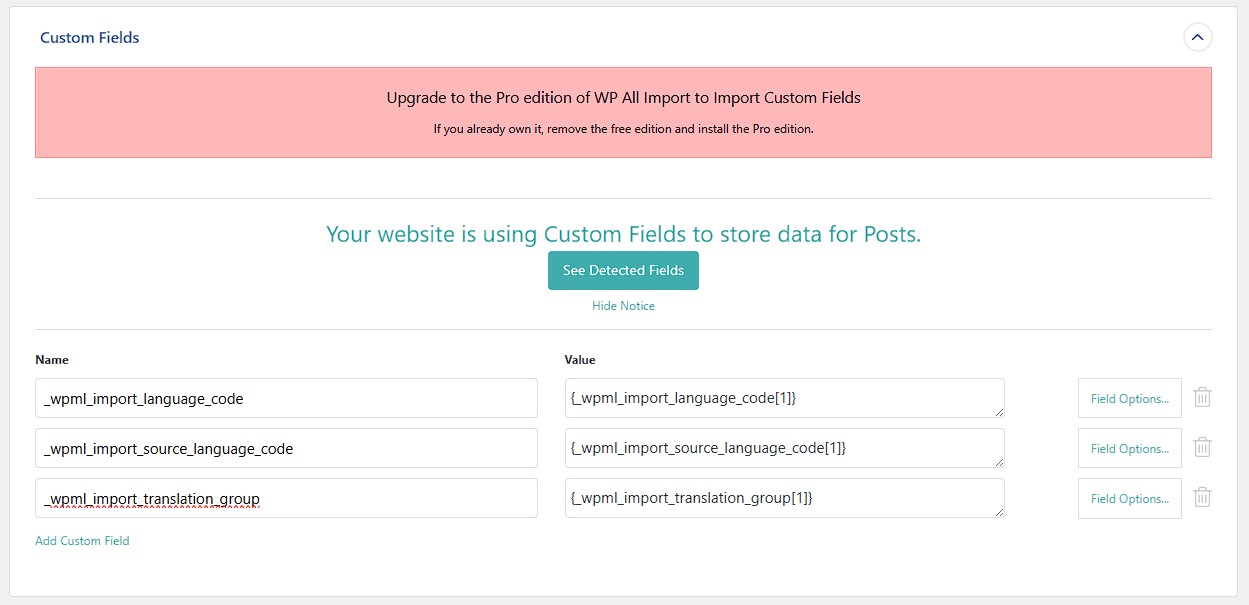Delete the _wpml_import_translation_group field row
Image resolution: width=1249 pixels, height=605 pixels.
point(1203,497)
